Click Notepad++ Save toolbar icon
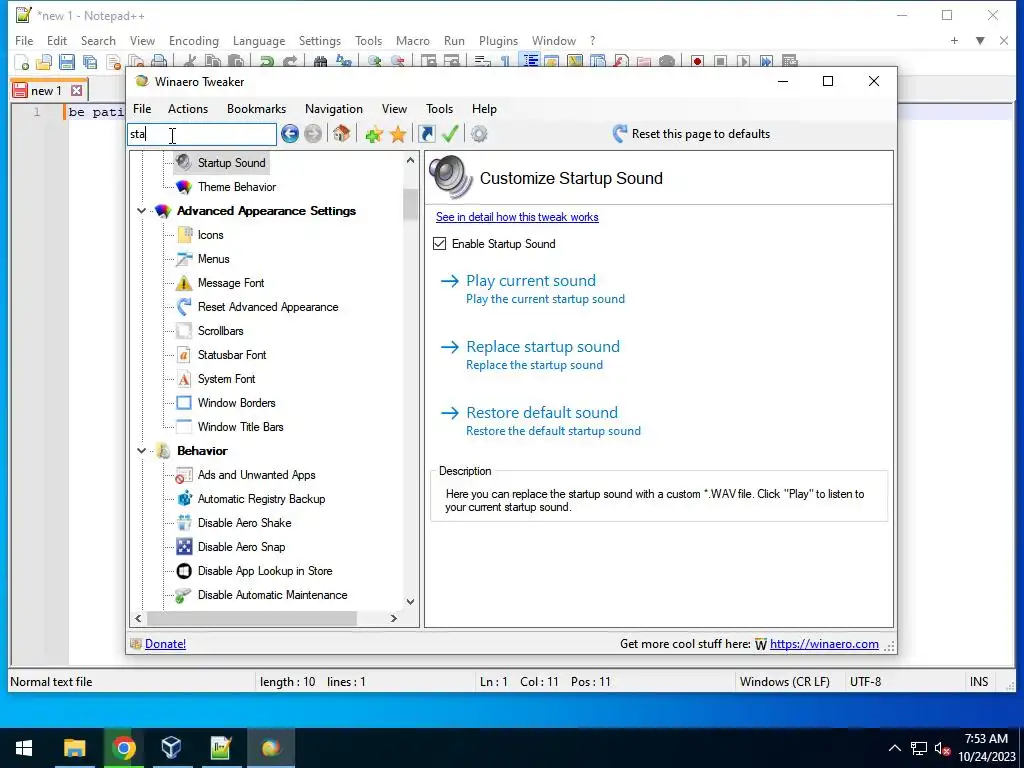The image size is (1024, 768). pyautogui.click(x=67, y=62)
